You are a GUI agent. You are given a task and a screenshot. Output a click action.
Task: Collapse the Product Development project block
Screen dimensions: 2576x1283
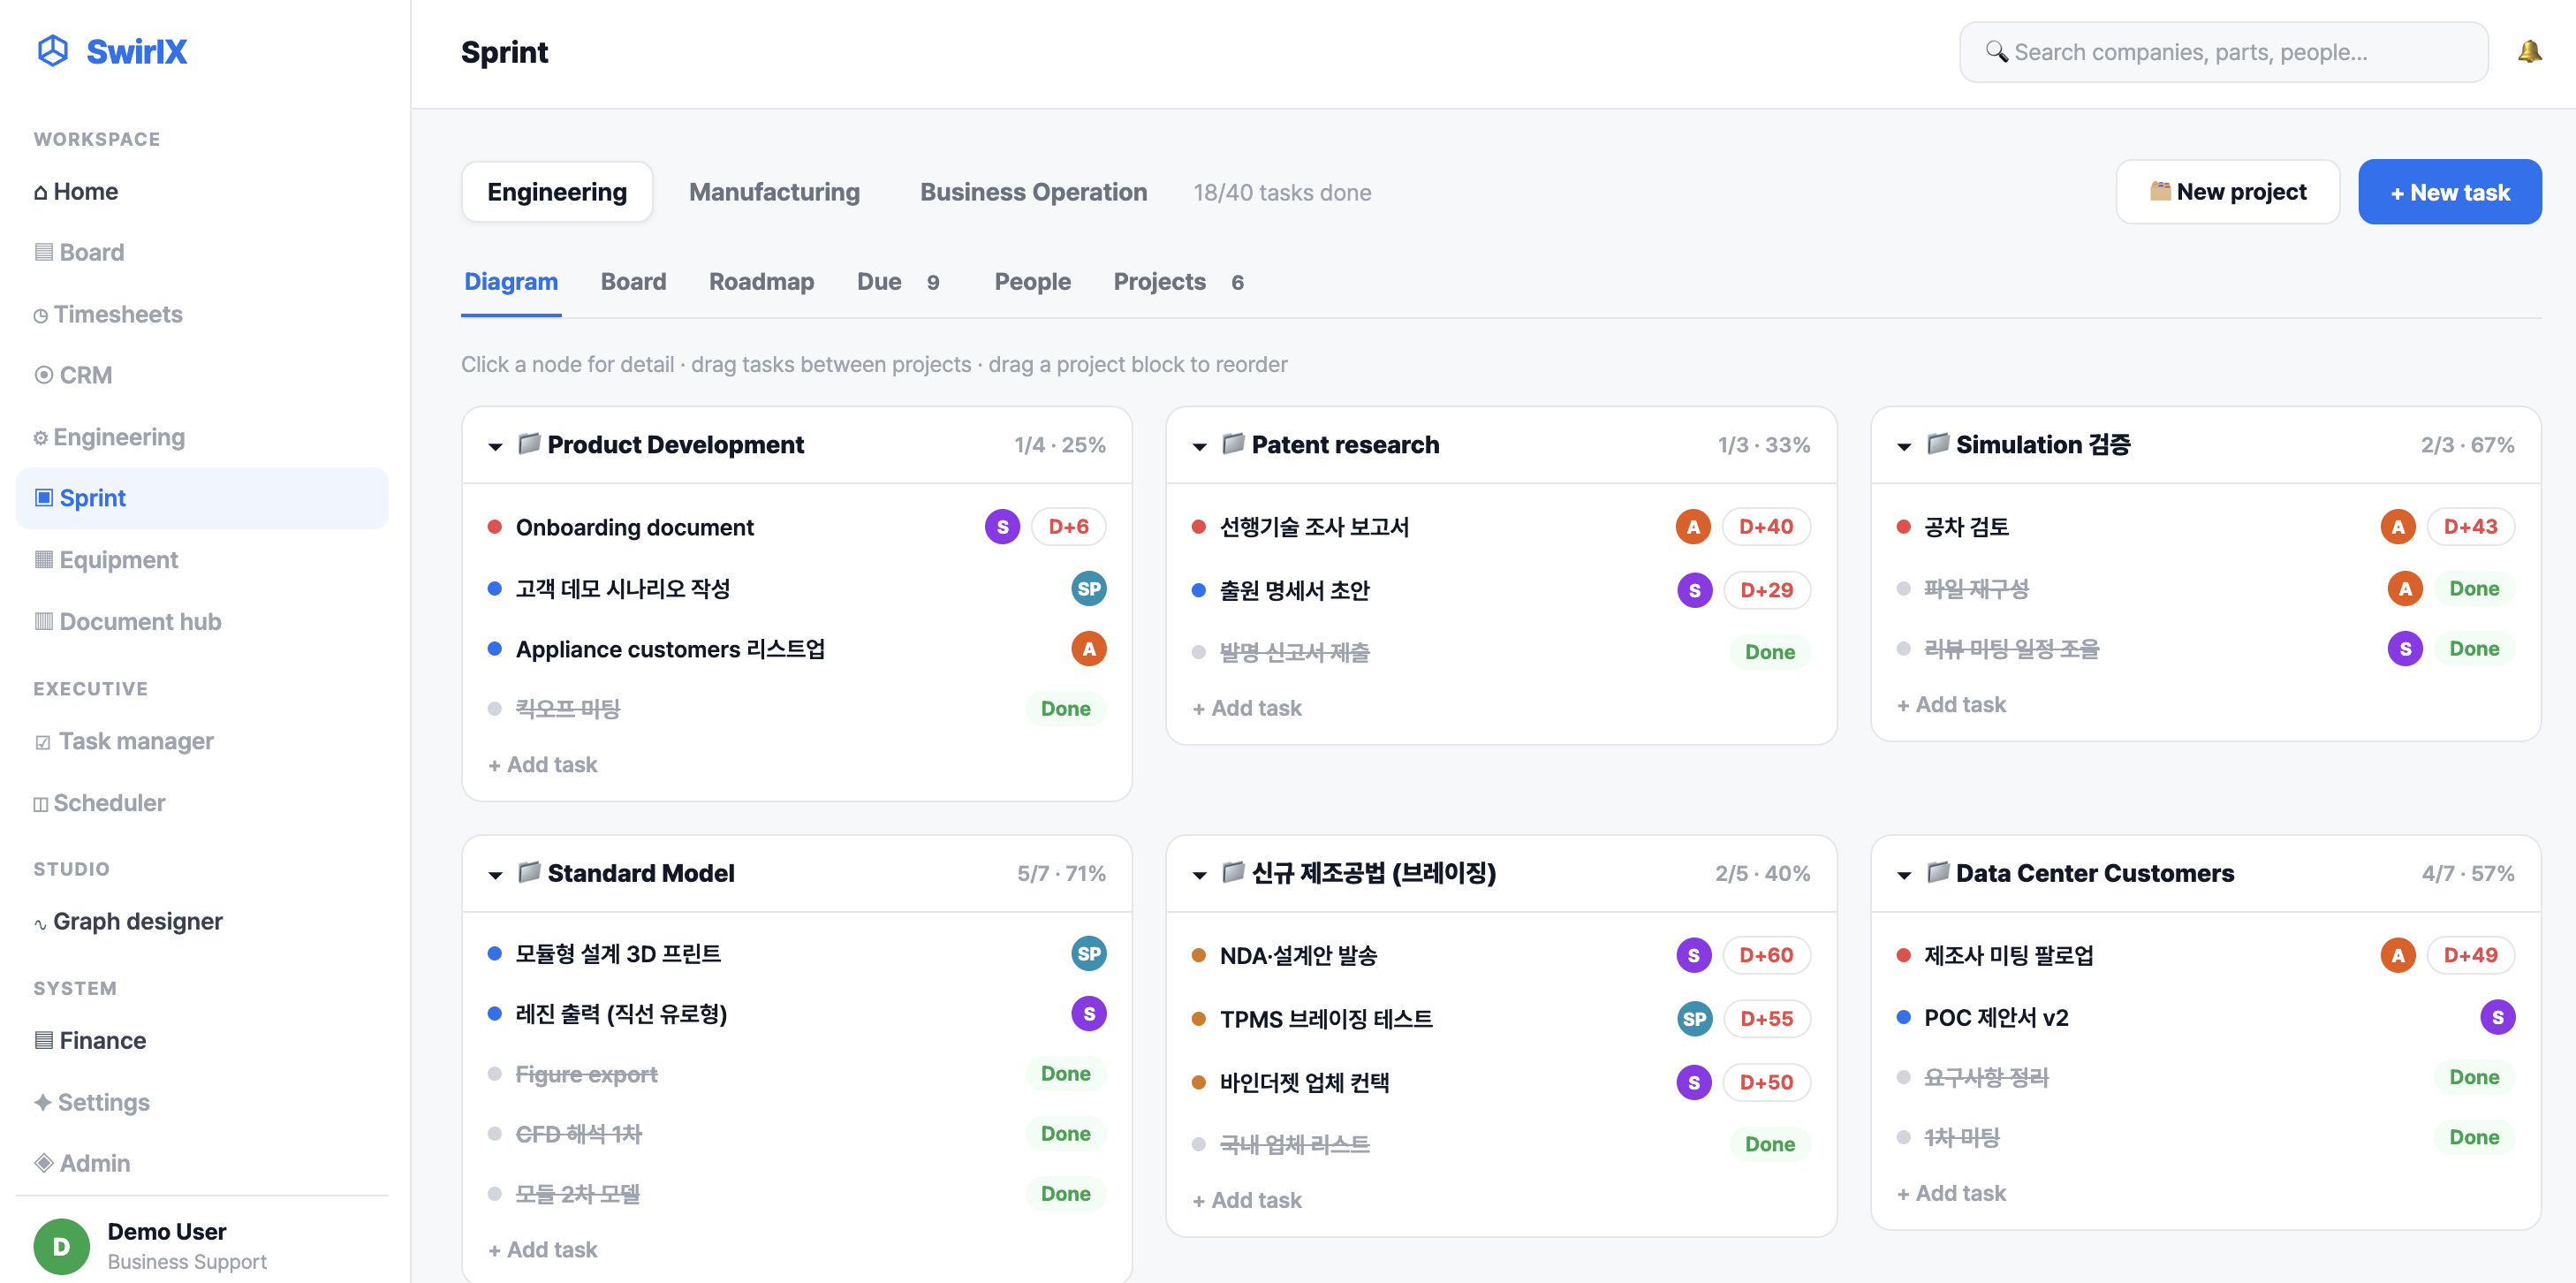495,446
